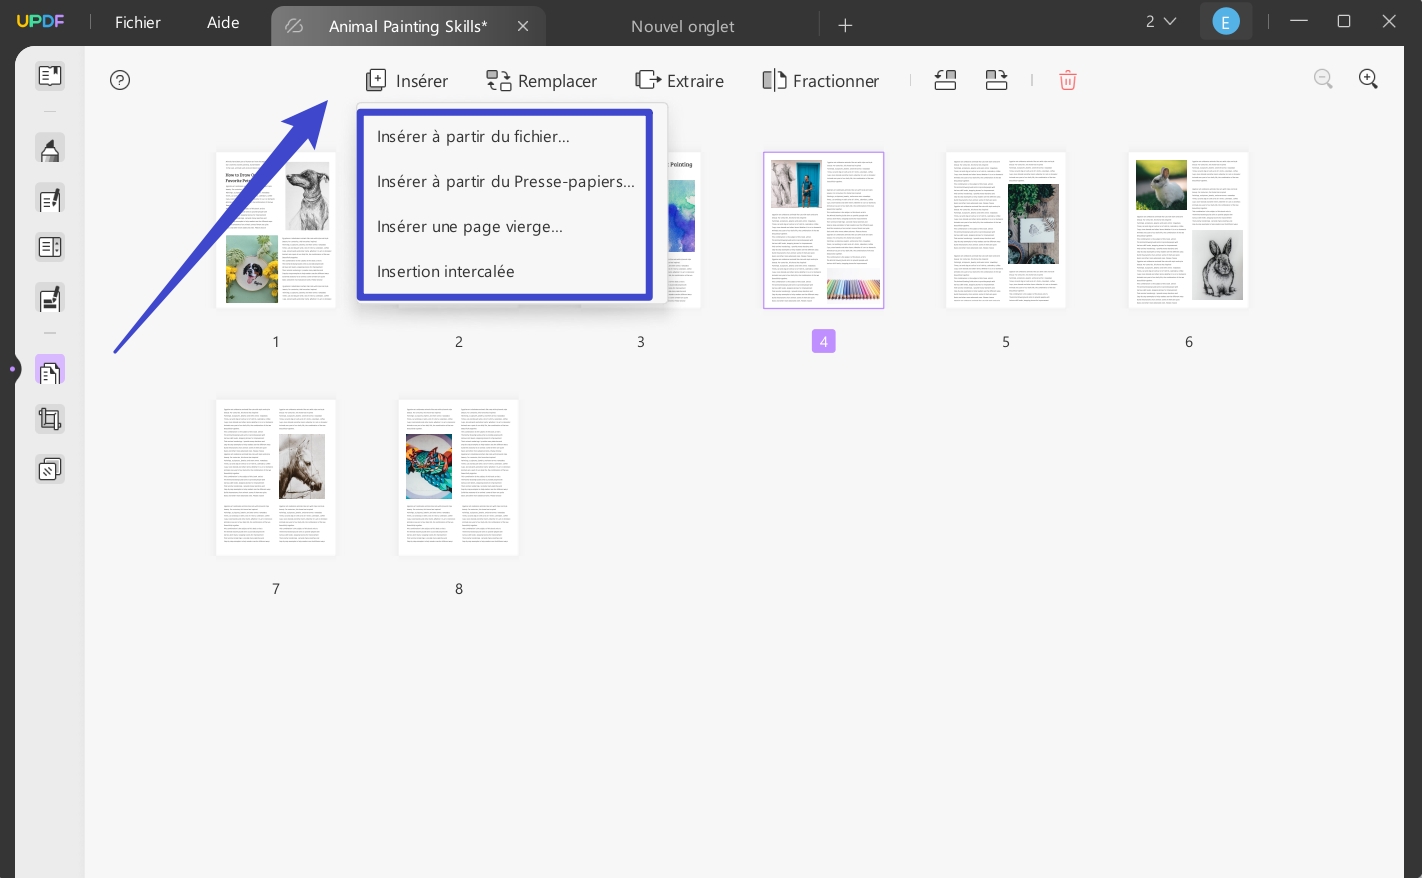This screenshot has height=878, width=1422.
Task: Choose Insertion intercalée from the open menu
Action: tap(445, 271)
